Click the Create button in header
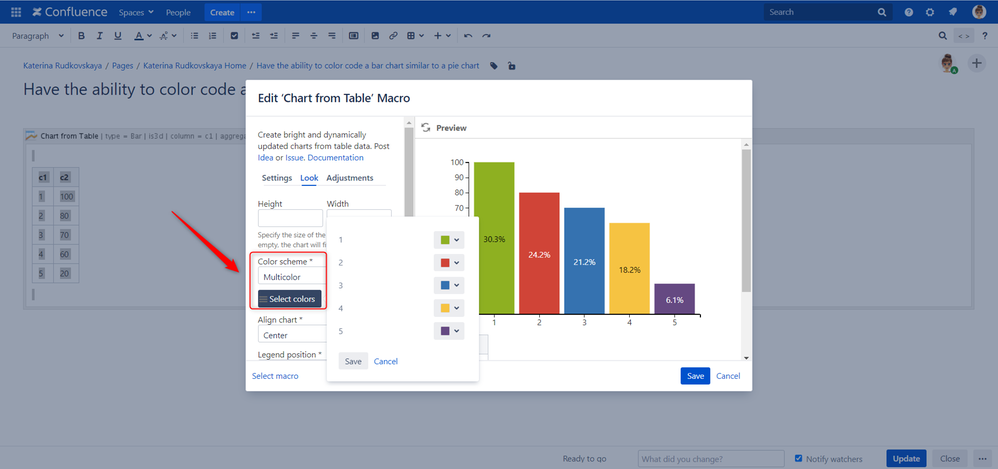This screenshot has width=998, height=469. 222,12
